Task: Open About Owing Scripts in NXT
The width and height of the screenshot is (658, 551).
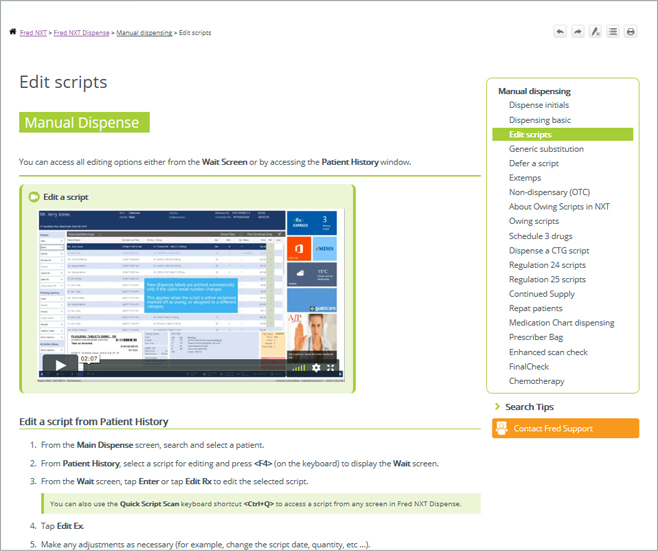Action: pos(559,206)
